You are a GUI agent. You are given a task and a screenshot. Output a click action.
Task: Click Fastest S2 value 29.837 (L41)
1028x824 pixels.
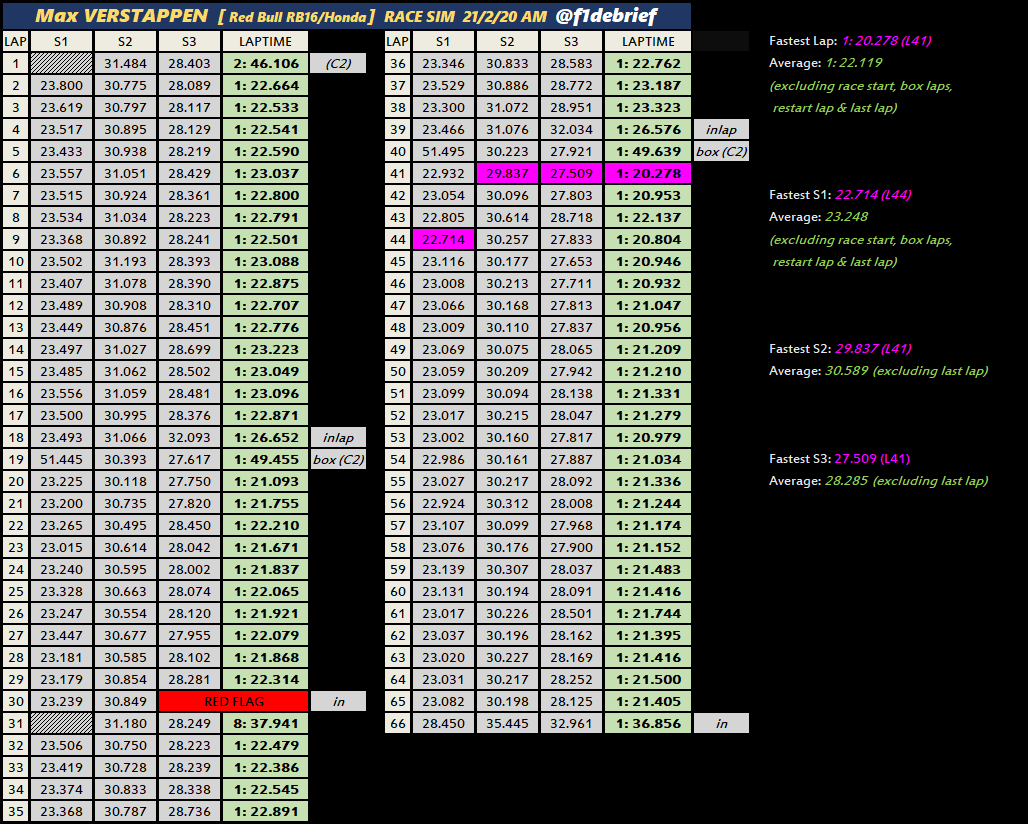click(x=873, y=349)
